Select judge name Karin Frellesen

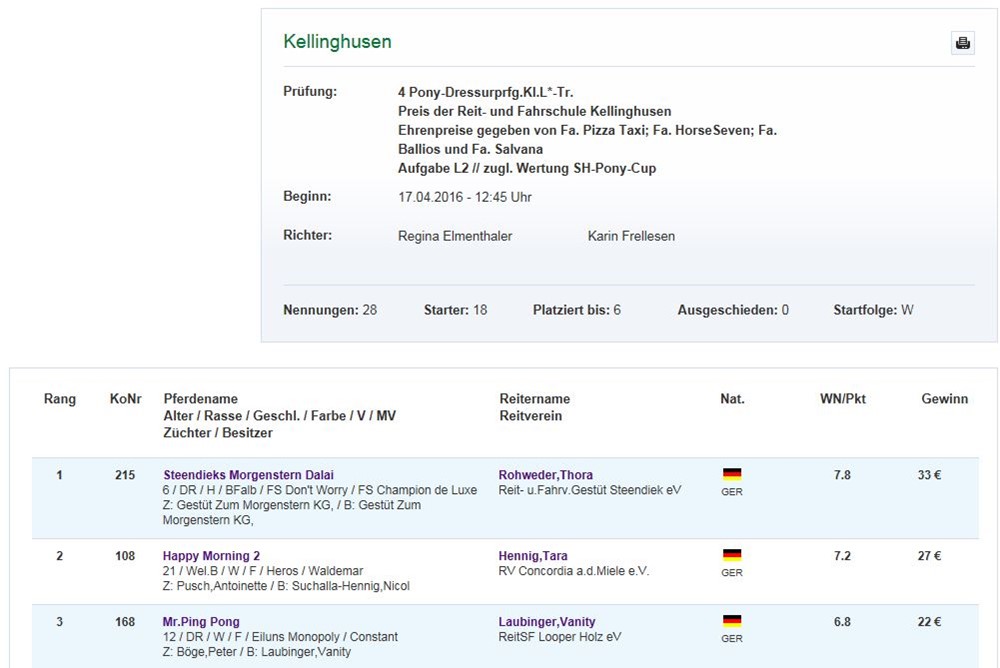pyautogui.click(x=631, y=236)
